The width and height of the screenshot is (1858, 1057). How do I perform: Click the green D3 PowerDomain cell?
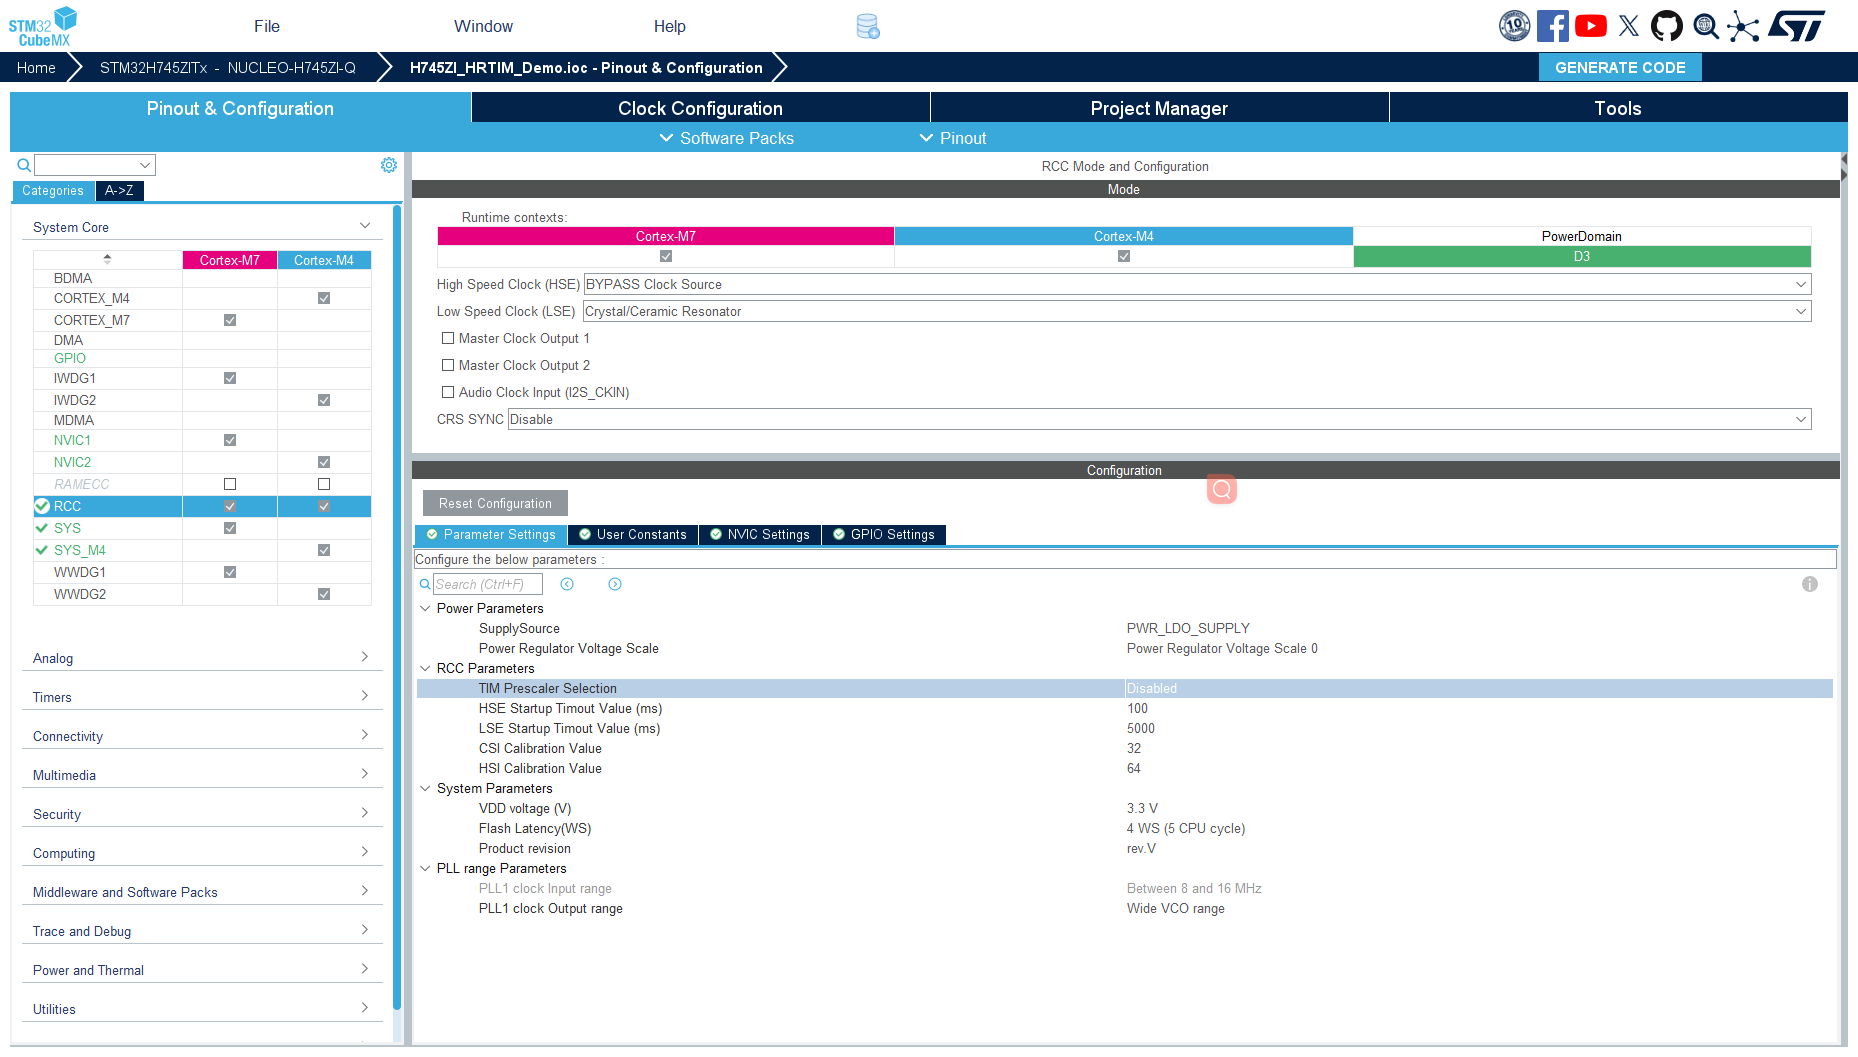coord(1581,256)
